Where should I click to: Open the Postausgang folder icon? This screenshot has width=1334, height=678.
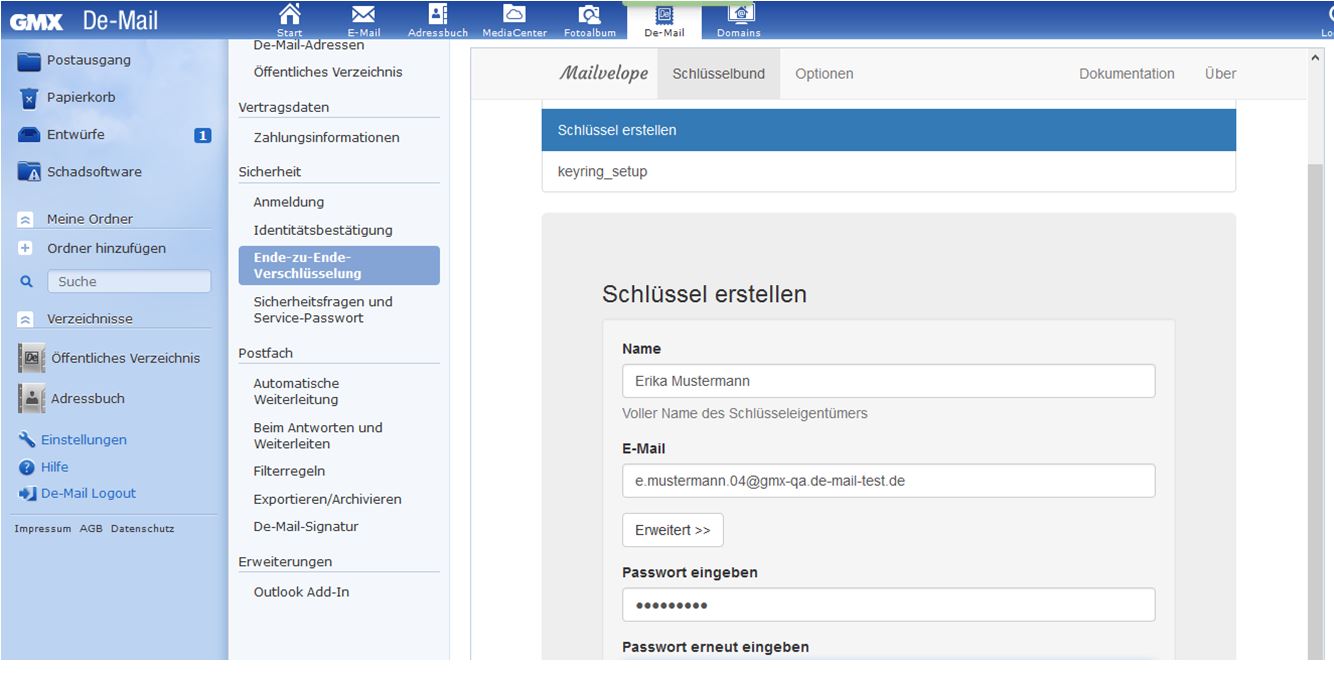29,61
